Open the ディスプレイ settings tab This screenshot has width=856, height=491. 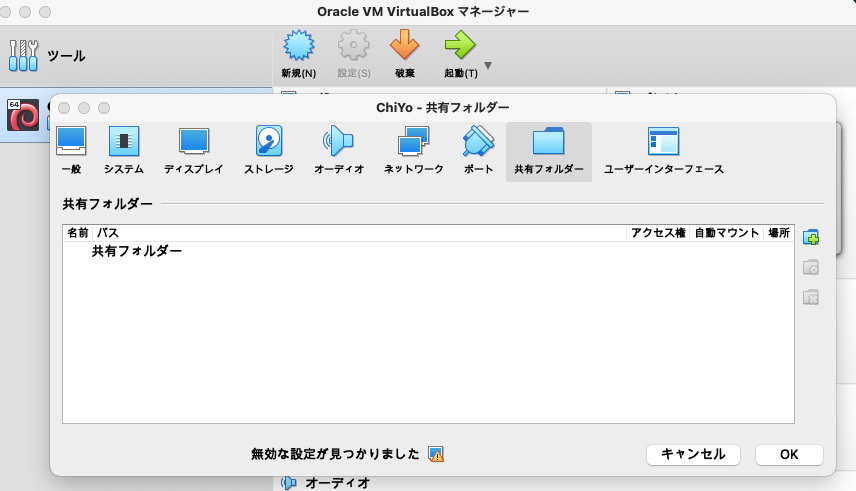click(194, 151)
